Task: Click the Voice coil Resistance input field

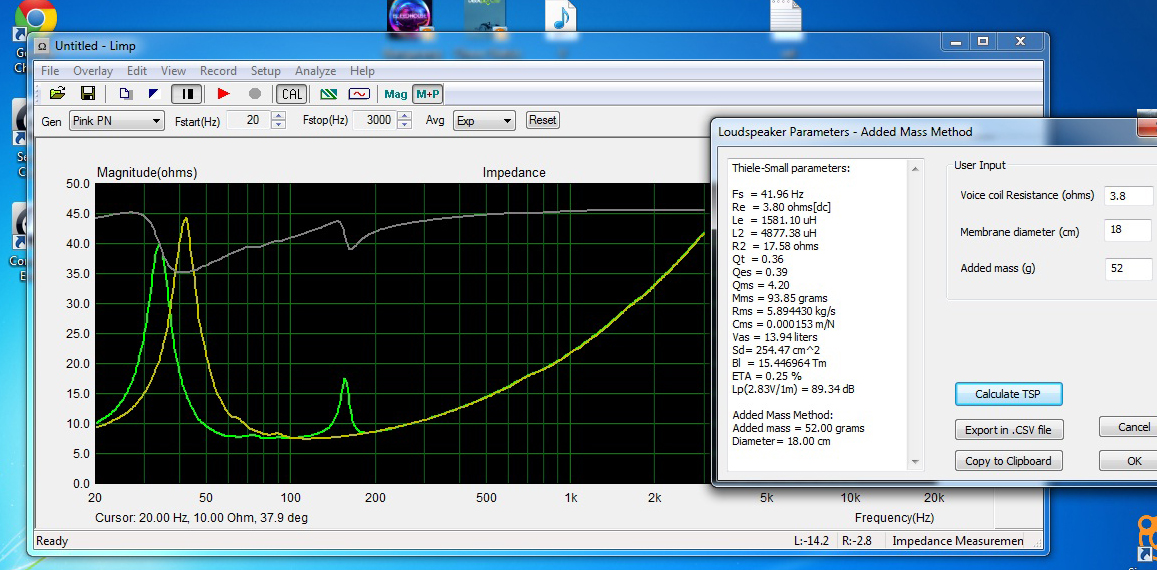Action: pyautogui.click(x=1128, y=195)
